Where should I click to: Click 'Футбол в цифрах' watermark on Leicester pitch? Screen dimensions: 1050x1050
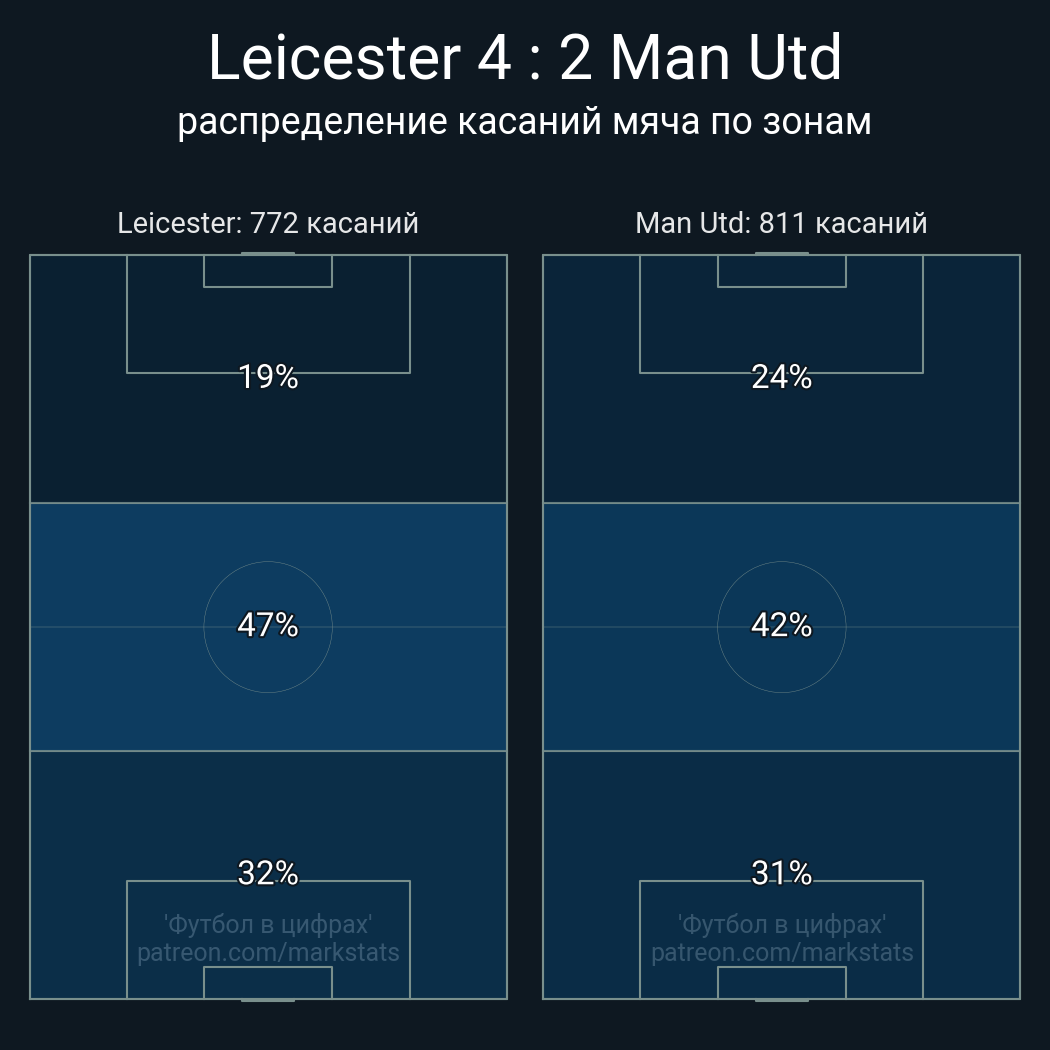point(268,924)
